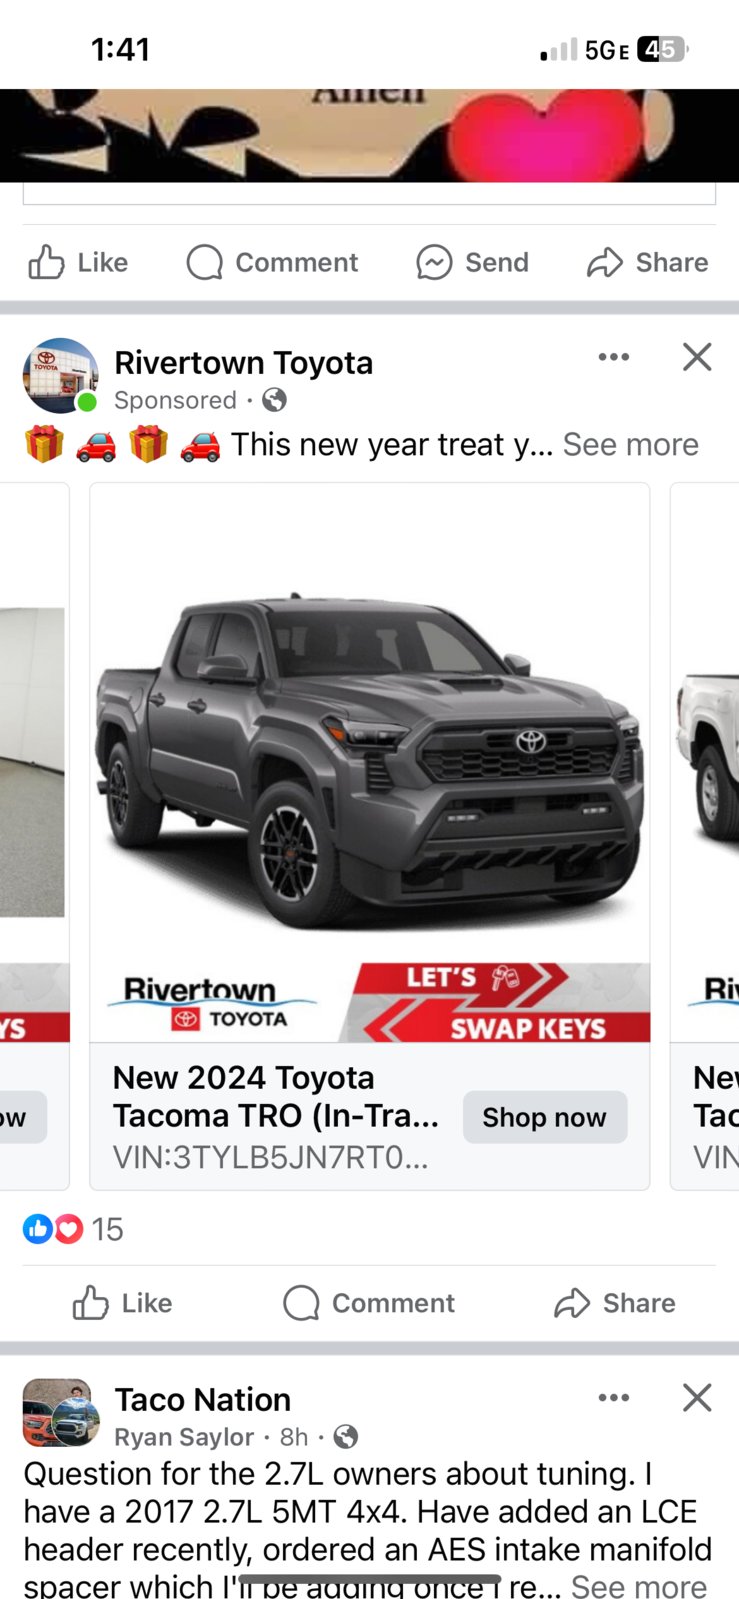Like the Rivertown Toyota ad
The height and width of the screenshot is (1599, 739).
[122, 1303]
